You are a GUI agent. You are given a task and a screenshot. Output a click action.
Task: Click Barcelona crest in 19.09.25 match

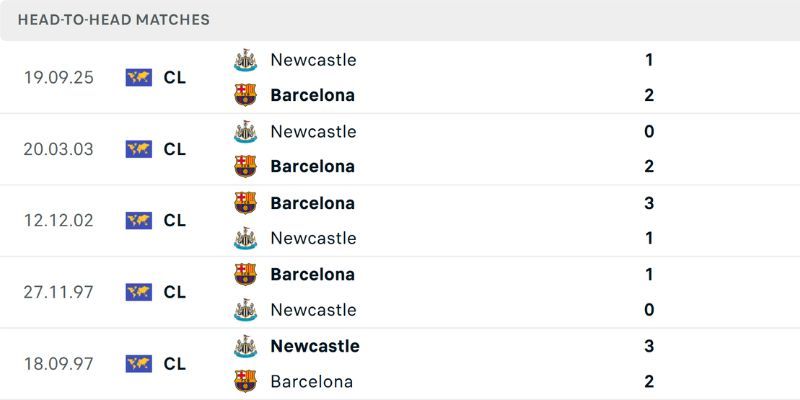click(x=245, y=95)
